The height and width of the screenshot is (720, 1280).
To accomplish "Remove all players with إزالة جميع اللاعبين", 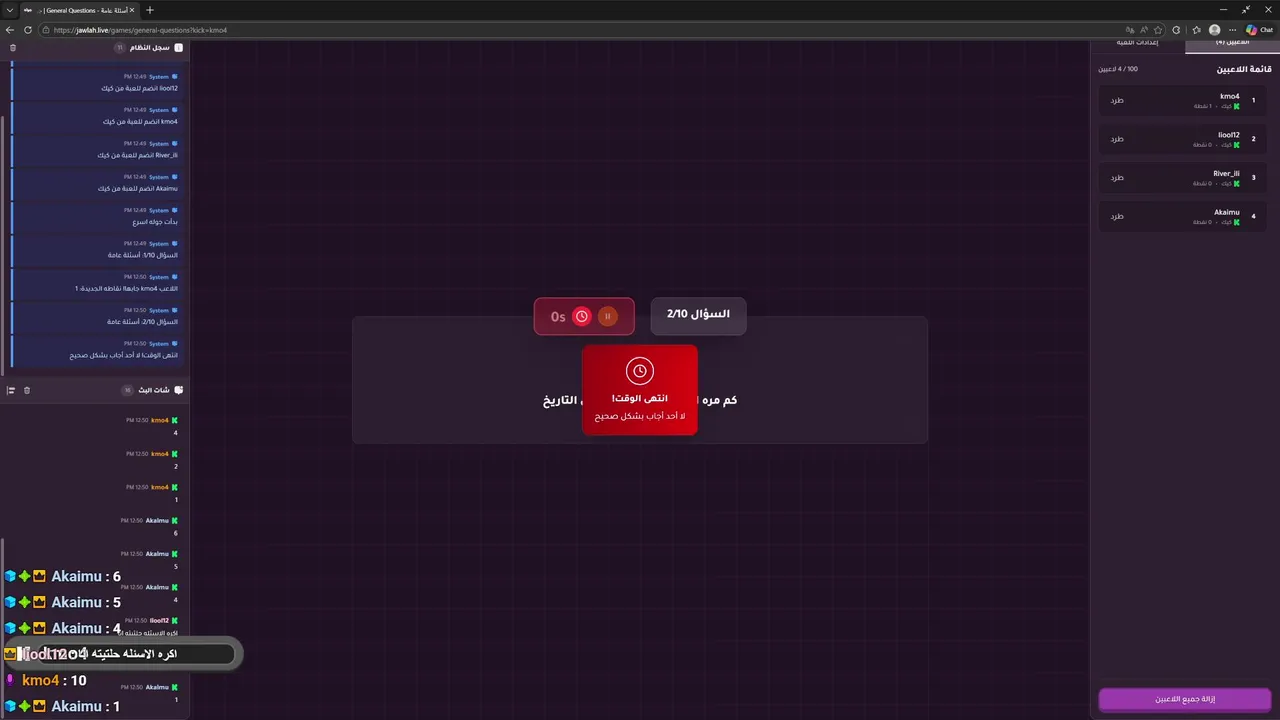I will pyautogui.click(x=1185, y=699).
